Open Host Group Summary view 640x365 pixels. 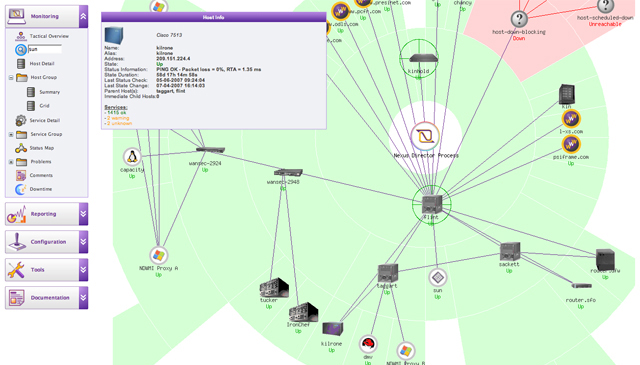point(49,92)
